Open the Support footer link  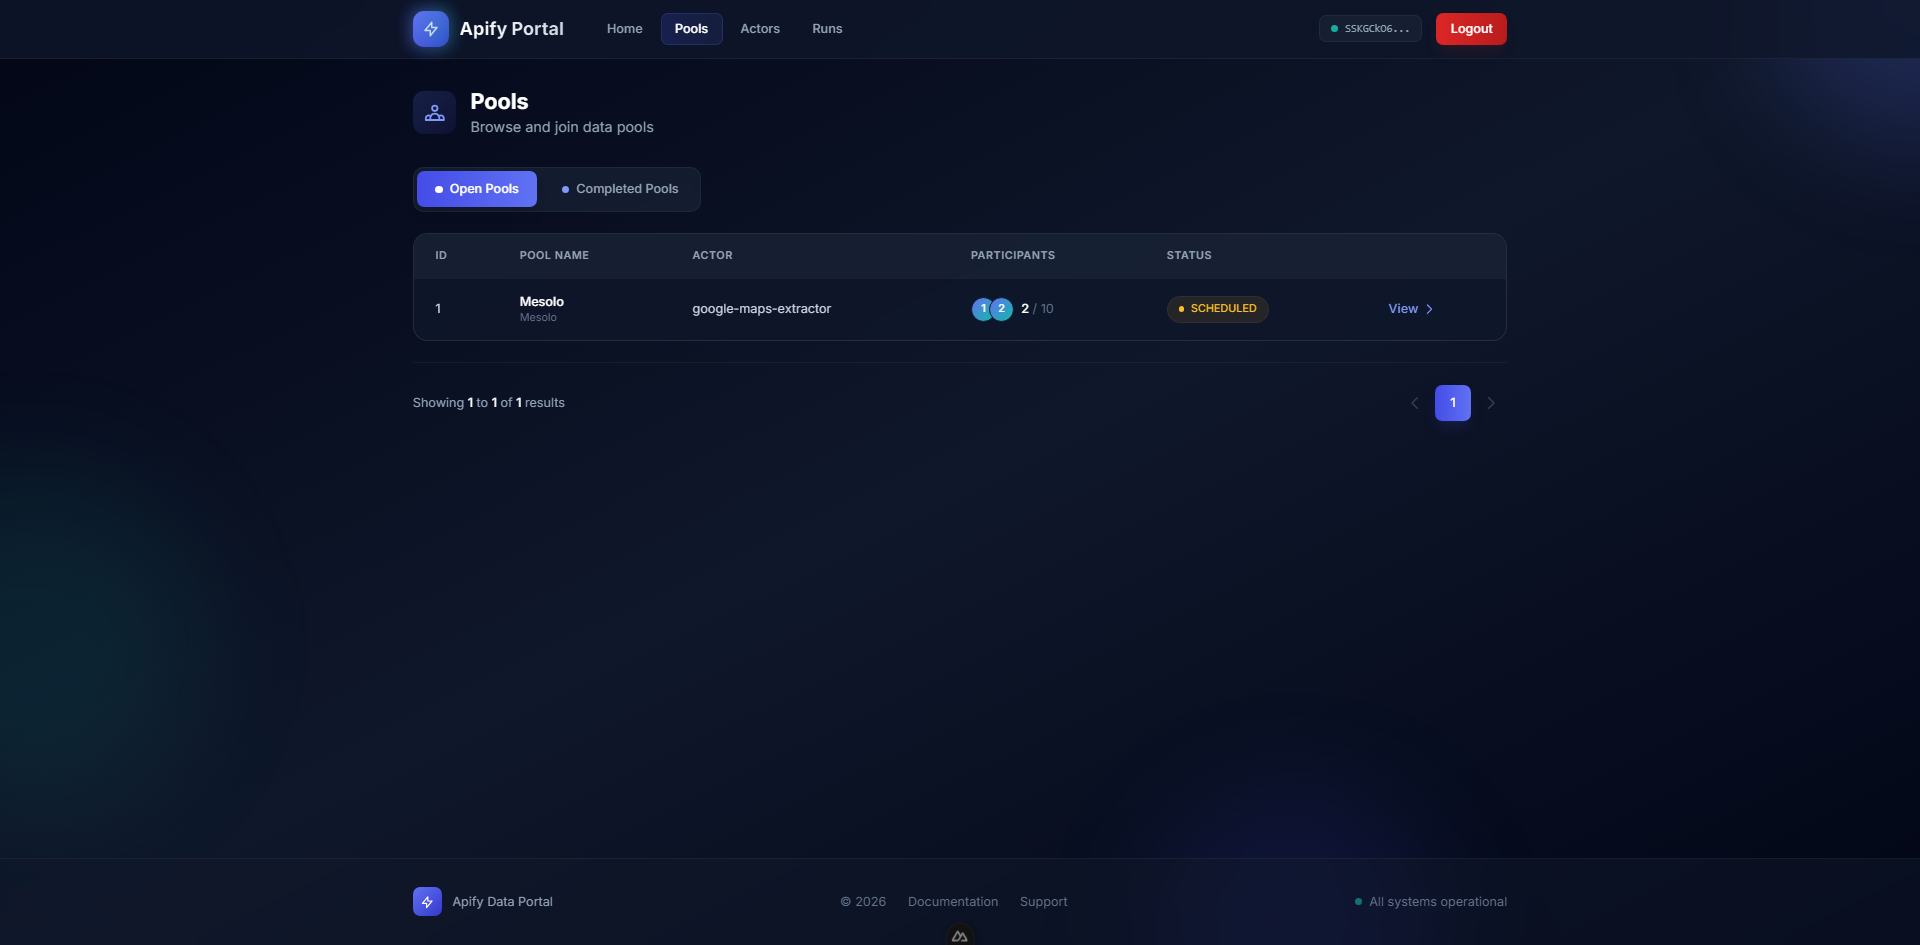point(1043,902)
